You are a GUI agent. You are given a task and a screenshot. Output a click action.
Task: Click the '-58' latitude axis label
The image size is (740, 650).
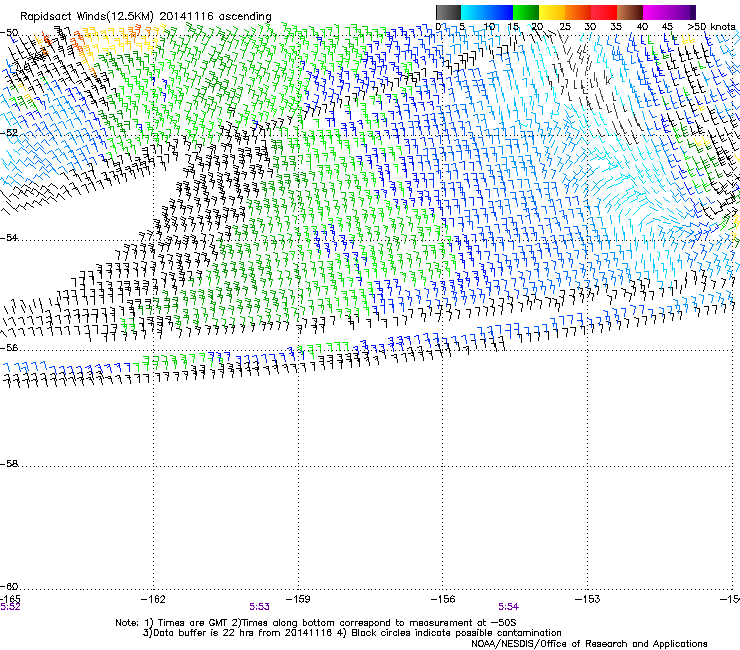coord(9,464)
